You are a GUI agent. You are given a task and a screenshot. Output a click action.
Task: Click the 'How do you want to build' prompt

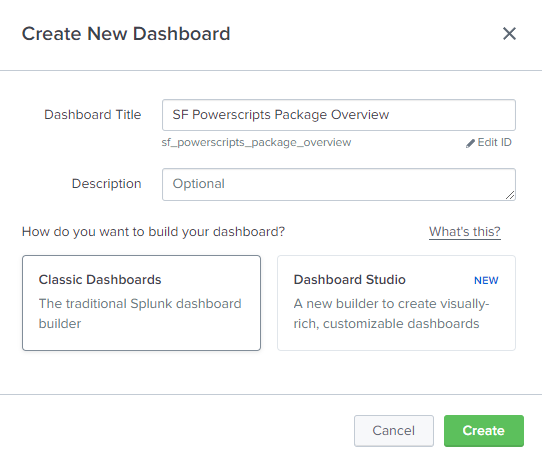(153, 232)
